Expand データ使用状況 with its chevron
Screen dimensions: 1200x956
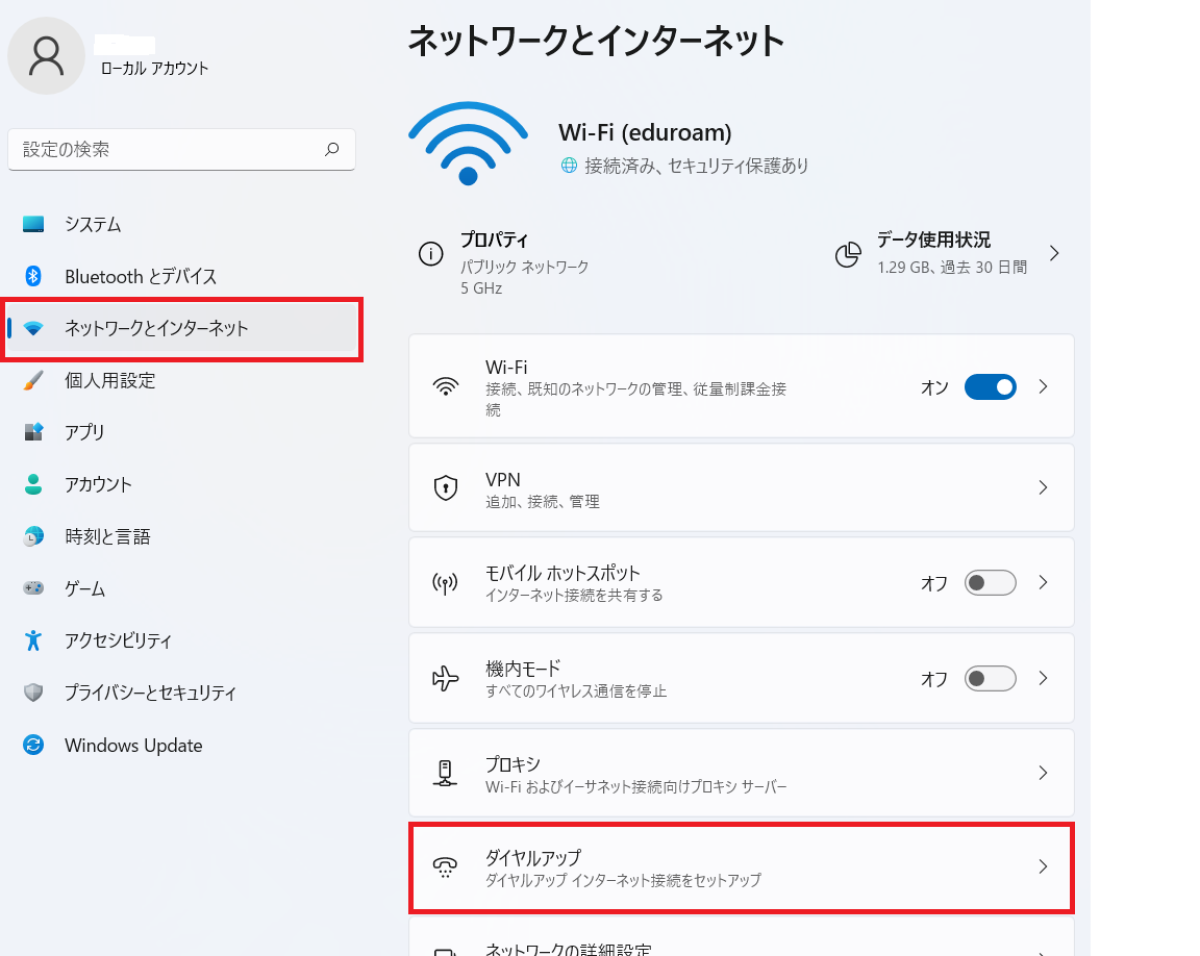1053,253
